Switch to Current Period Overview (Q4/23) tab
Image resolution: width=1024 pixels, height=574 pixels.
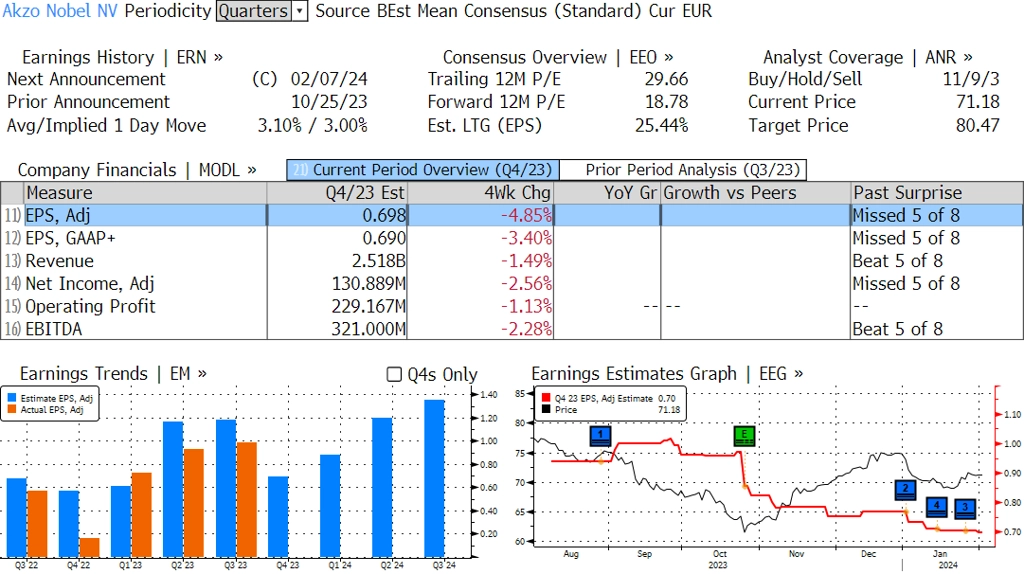(x=423, y=170)
